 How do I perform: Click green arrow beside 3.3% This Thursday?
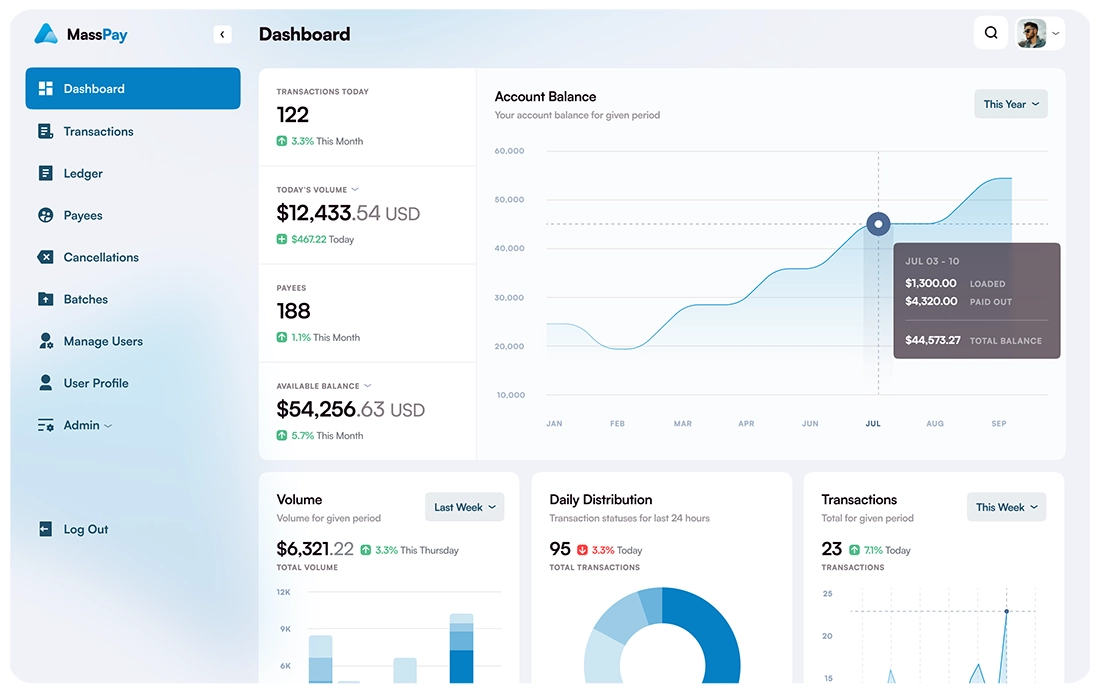[x=365, y=550]
